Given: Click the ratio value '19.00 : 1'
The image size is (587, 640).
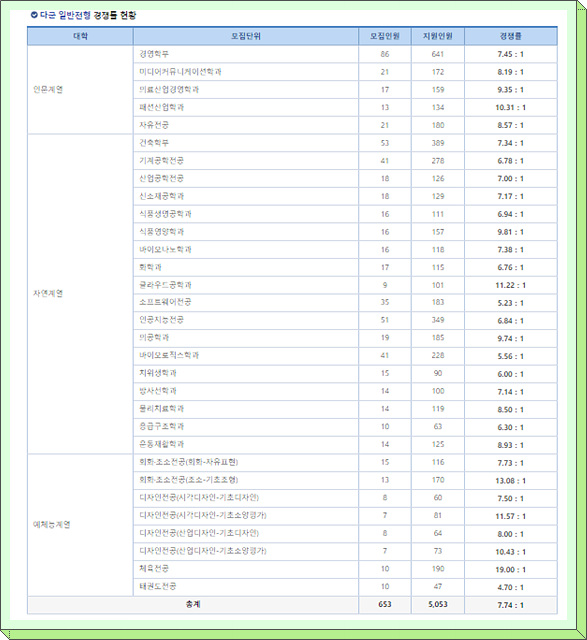Looking at the screenshot, I should 510,570.
